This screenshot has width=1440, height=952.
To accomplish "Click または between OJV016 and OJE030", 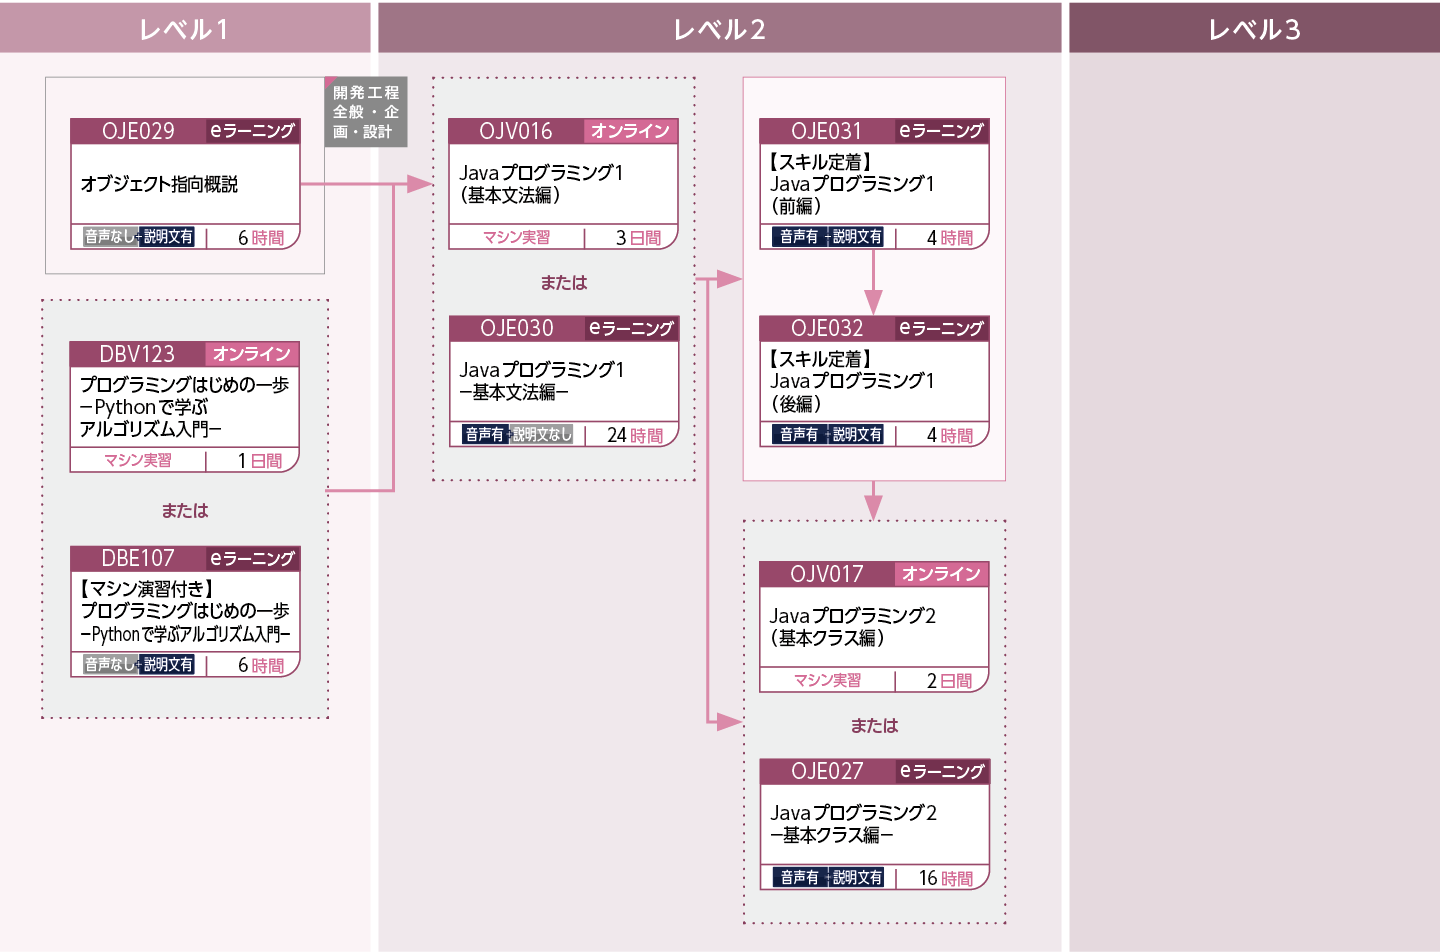I will point(564,283).
